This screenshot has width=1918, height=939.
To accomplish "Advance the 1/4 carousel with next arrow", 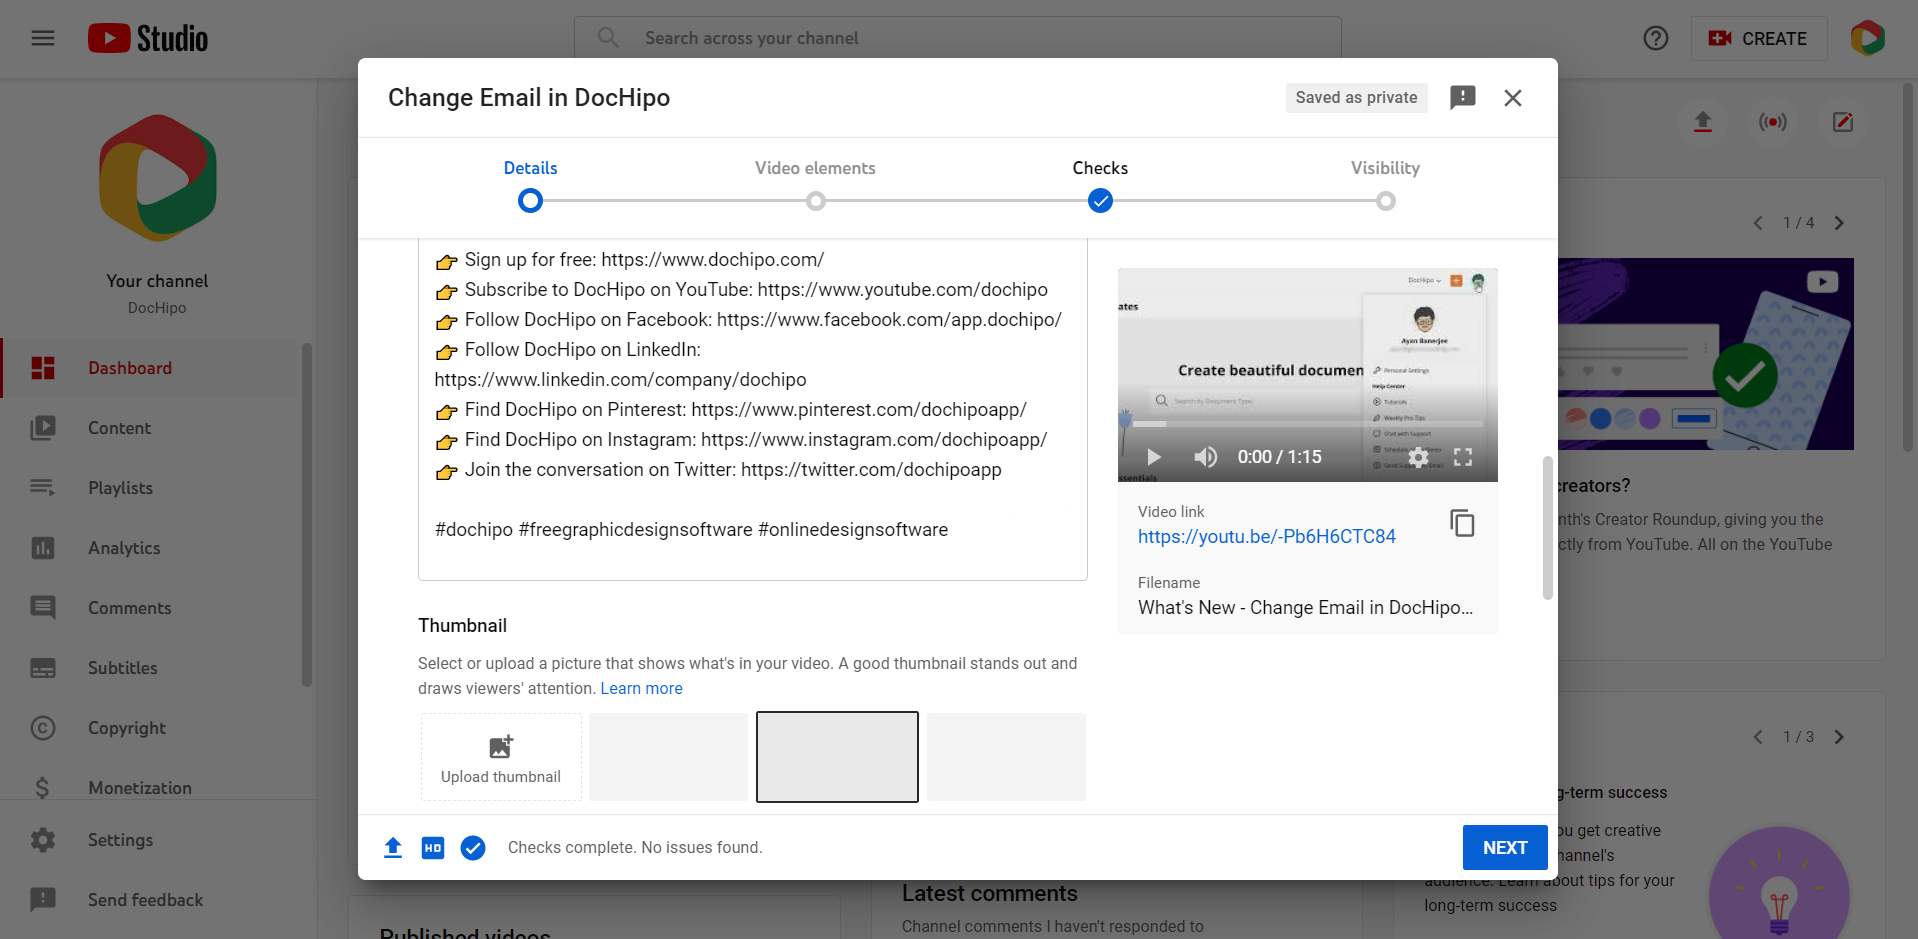I will coord(1841,223).
